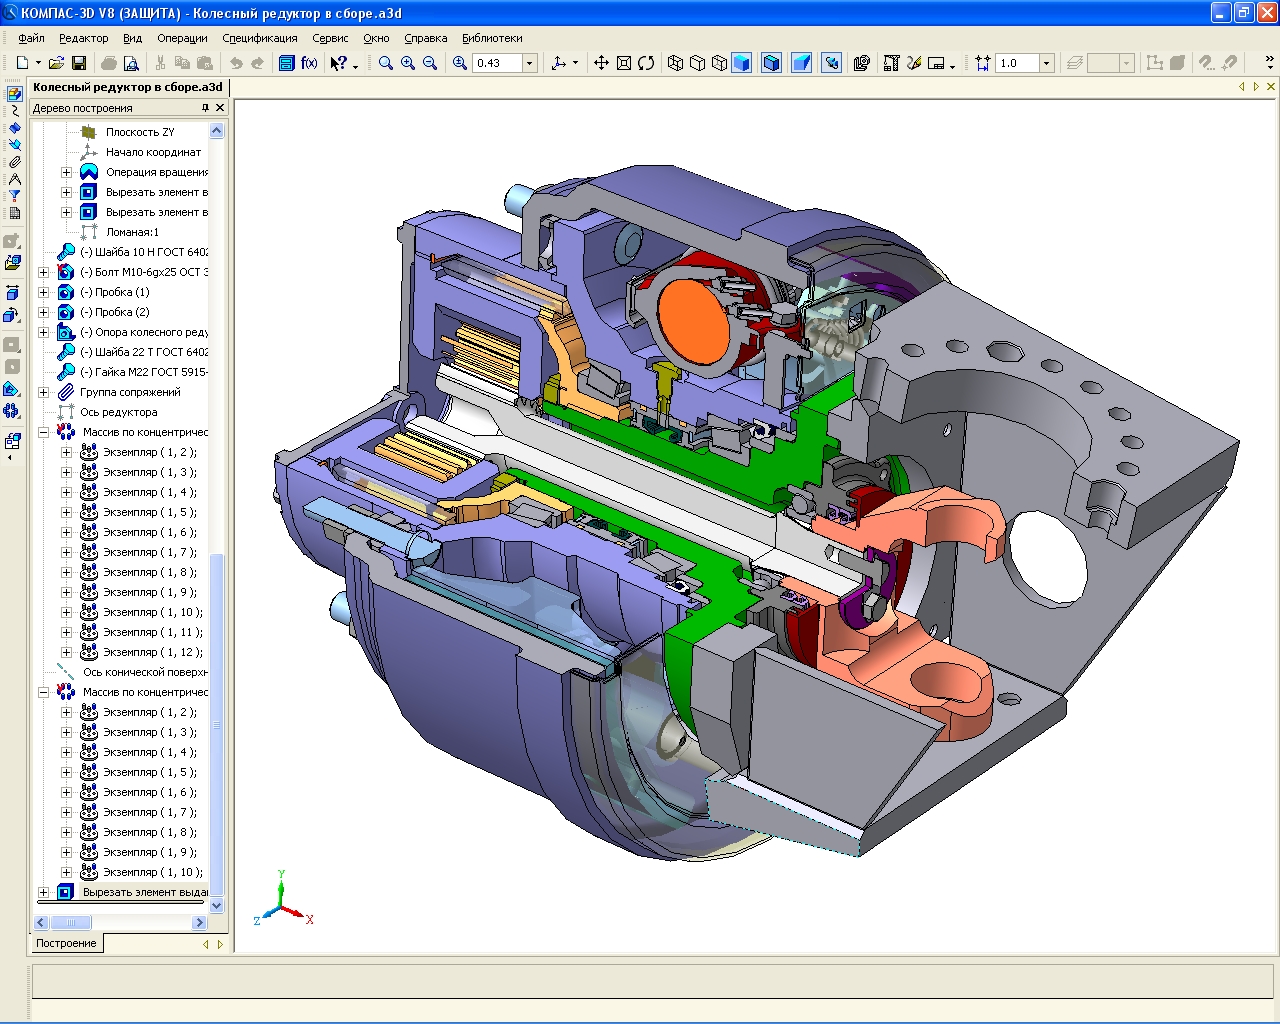Open the Спецификация menu
Viewport: 1280px width, 1024px height.
pos(260,38)
